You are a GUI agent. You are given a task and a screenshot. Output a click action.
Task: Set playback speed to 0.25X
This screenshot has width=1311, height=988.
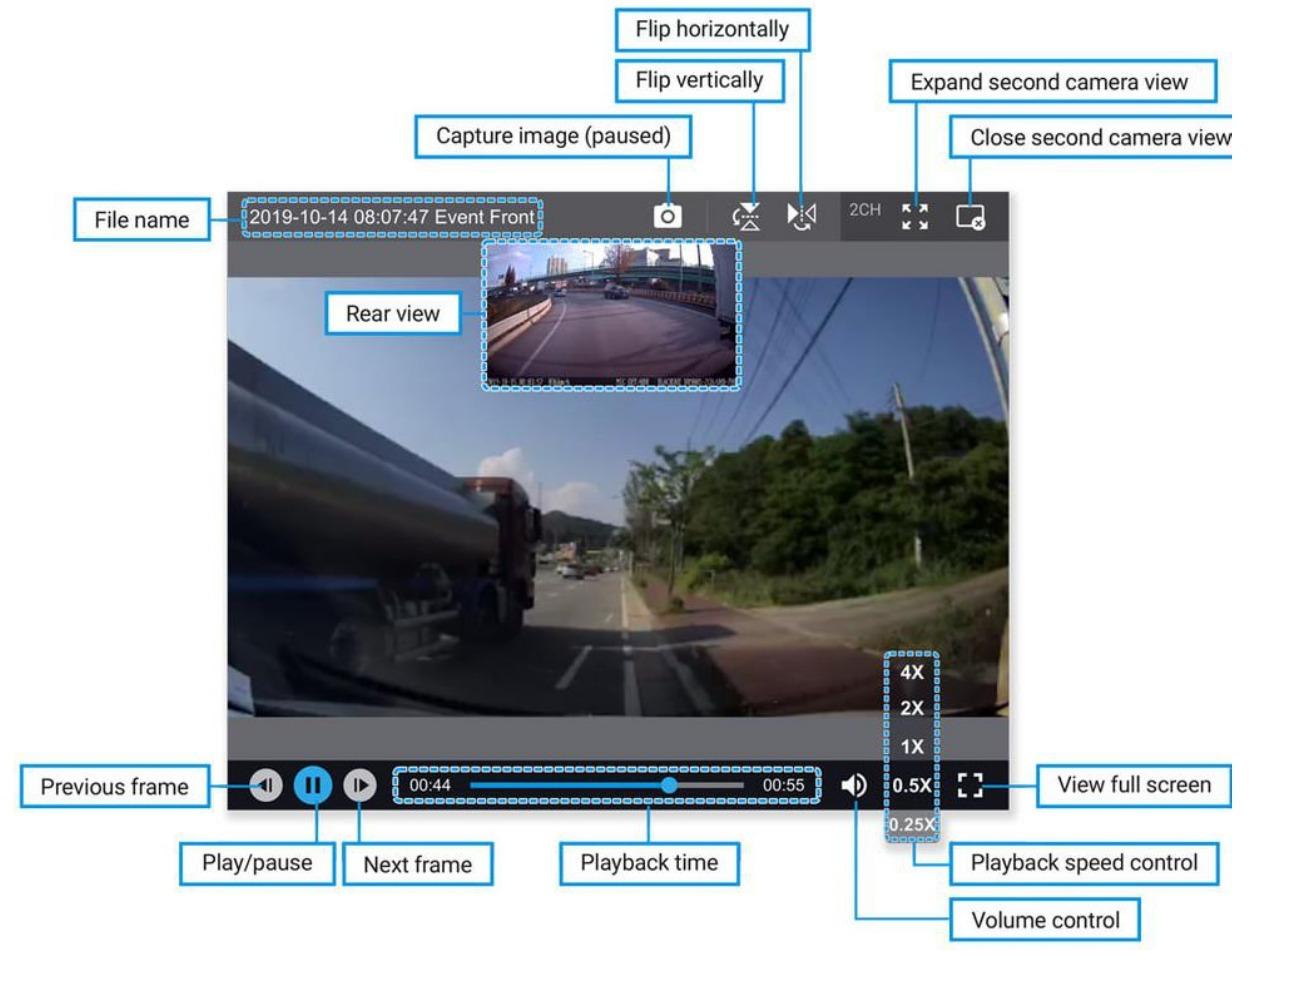click(x=912, y=824)
